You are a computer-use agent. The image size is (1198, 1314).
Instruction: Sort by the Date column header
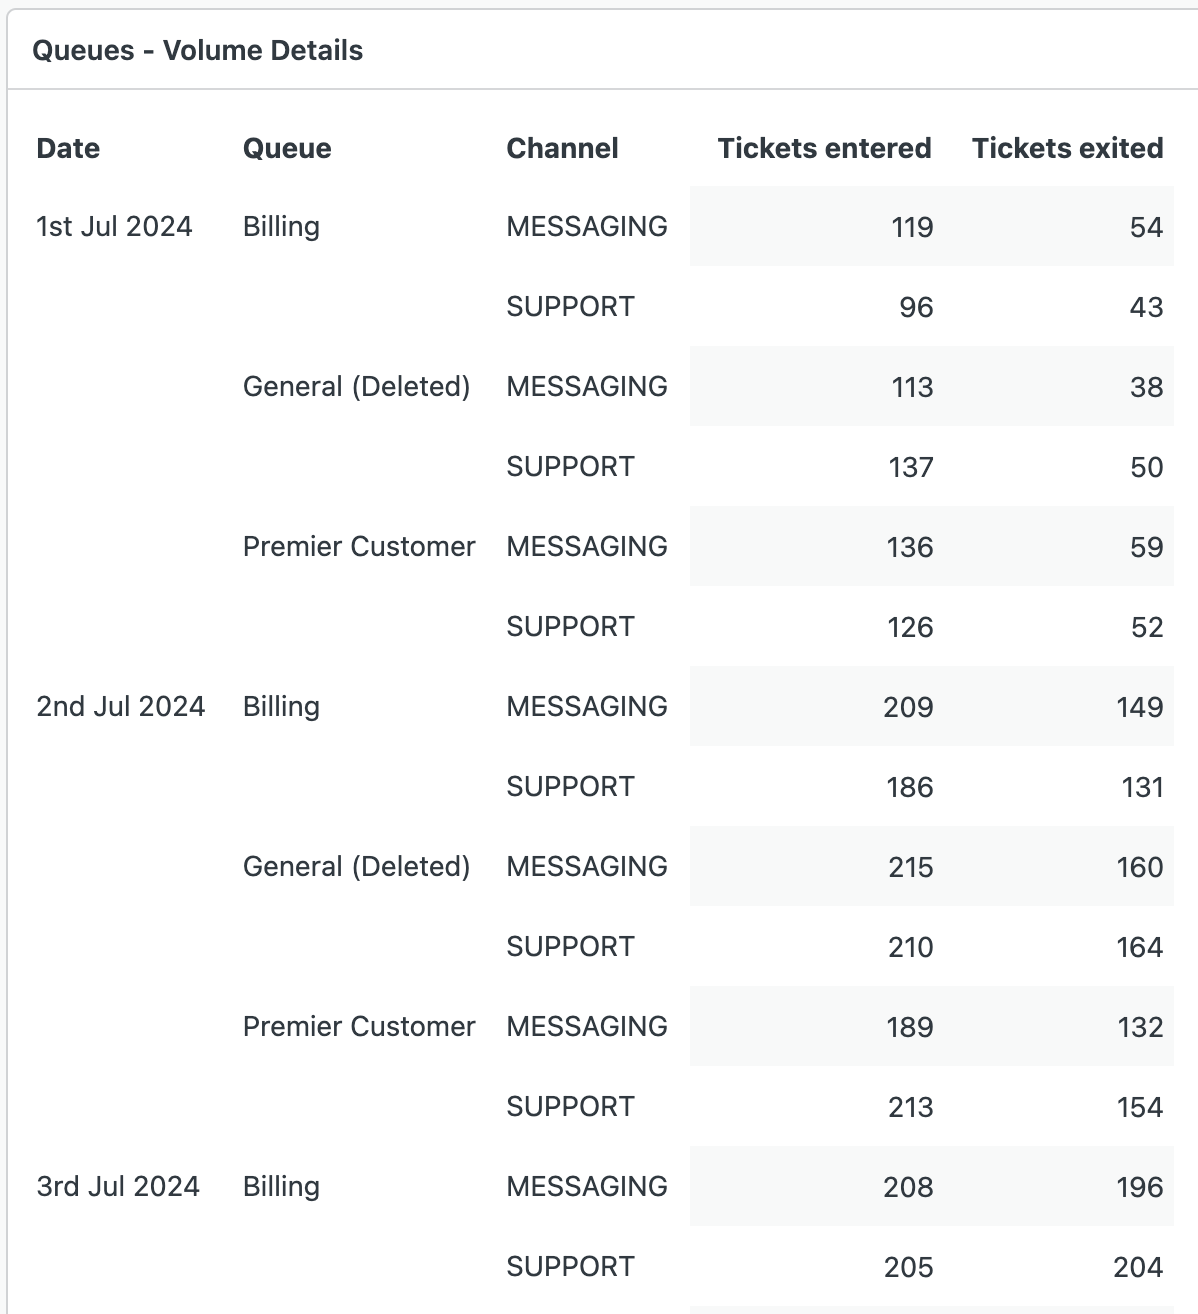(68, 148)
